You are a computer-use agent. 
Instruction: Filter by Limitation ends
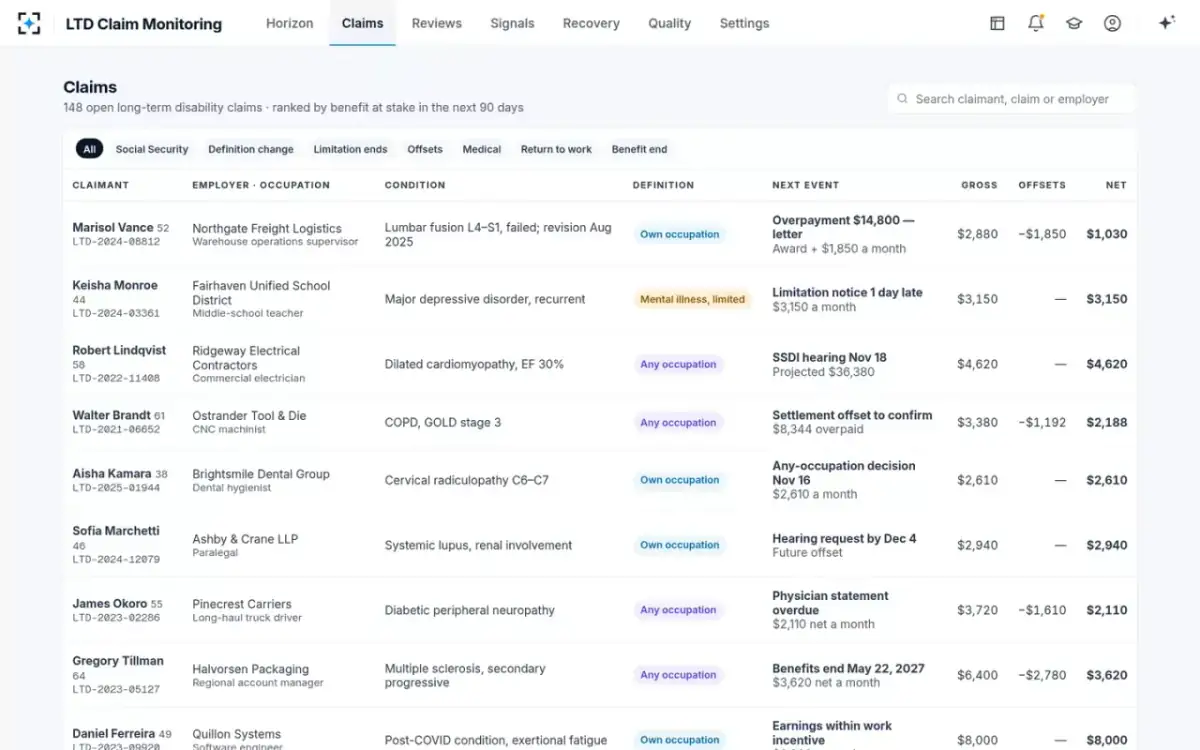[x=350, y=149]
